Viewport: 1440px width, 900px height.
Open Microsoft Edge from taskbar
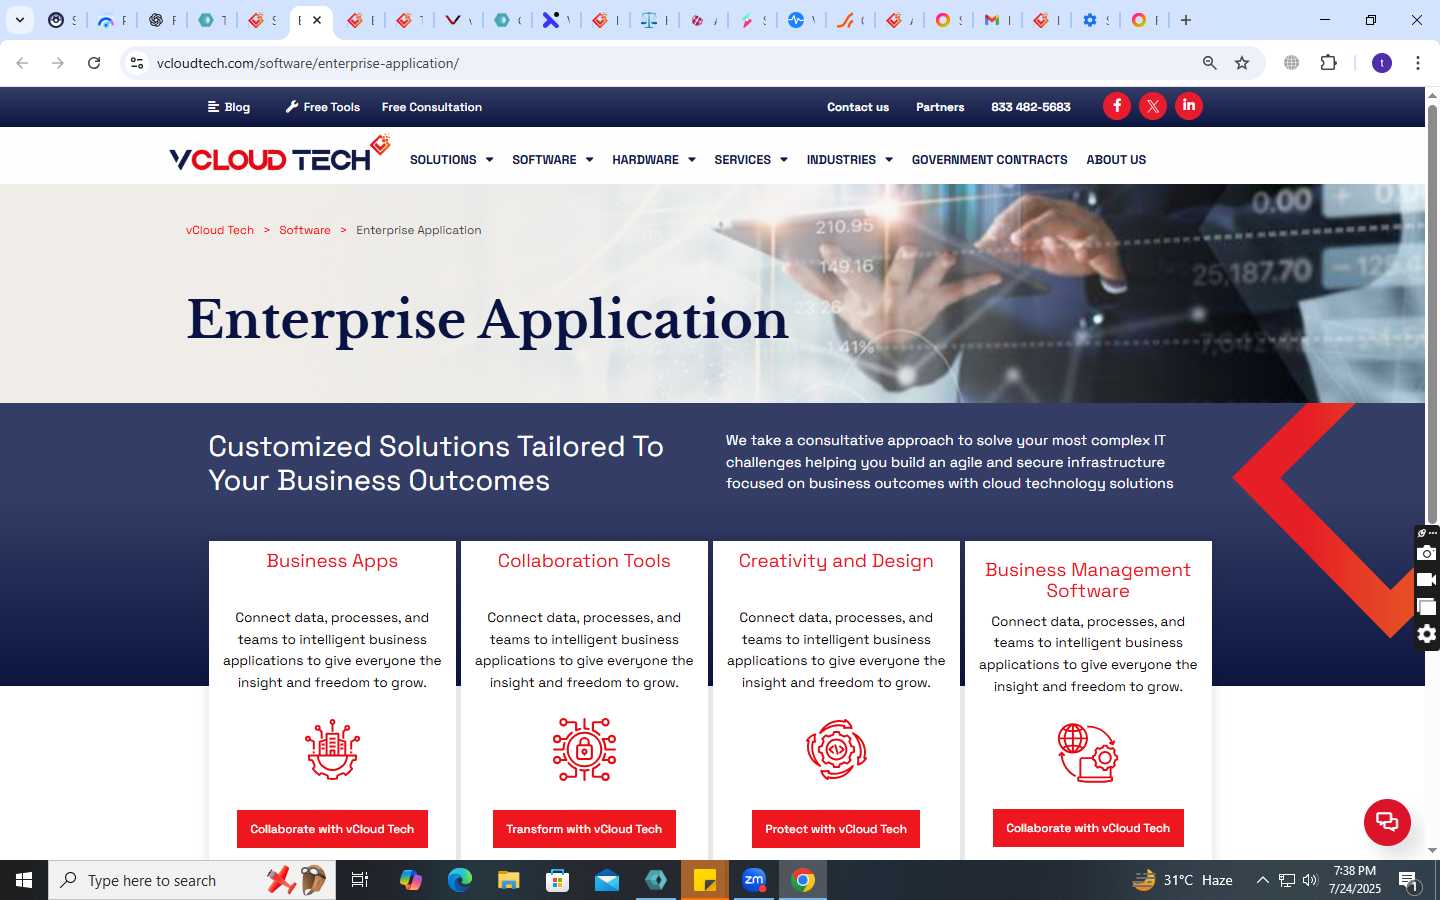click(460, 880)
